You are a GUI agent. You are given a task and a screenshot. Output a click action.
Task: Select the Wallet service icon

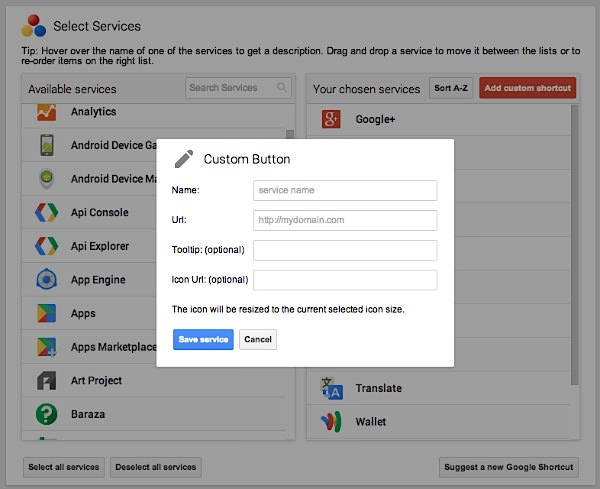pyautogui.click(x=331, y=422)
